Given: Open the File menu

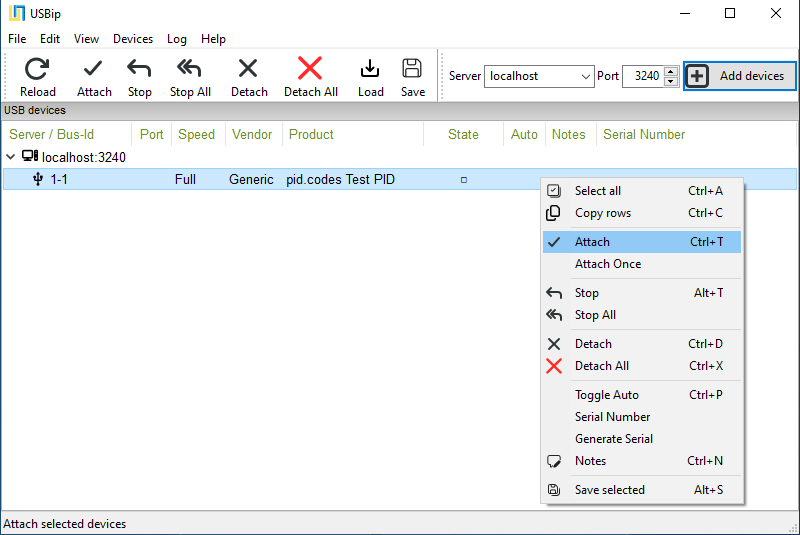Looking at the screenshot, I should (x=17, y=39).
